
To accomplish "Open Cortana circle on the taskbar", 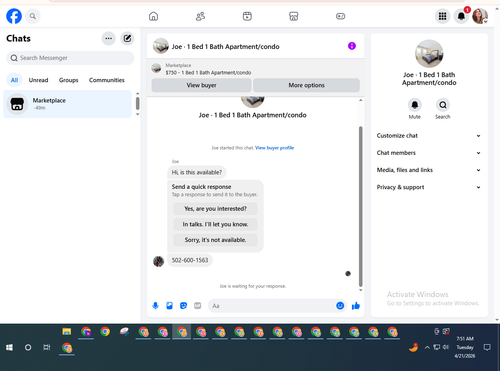I will coord(28,348).
